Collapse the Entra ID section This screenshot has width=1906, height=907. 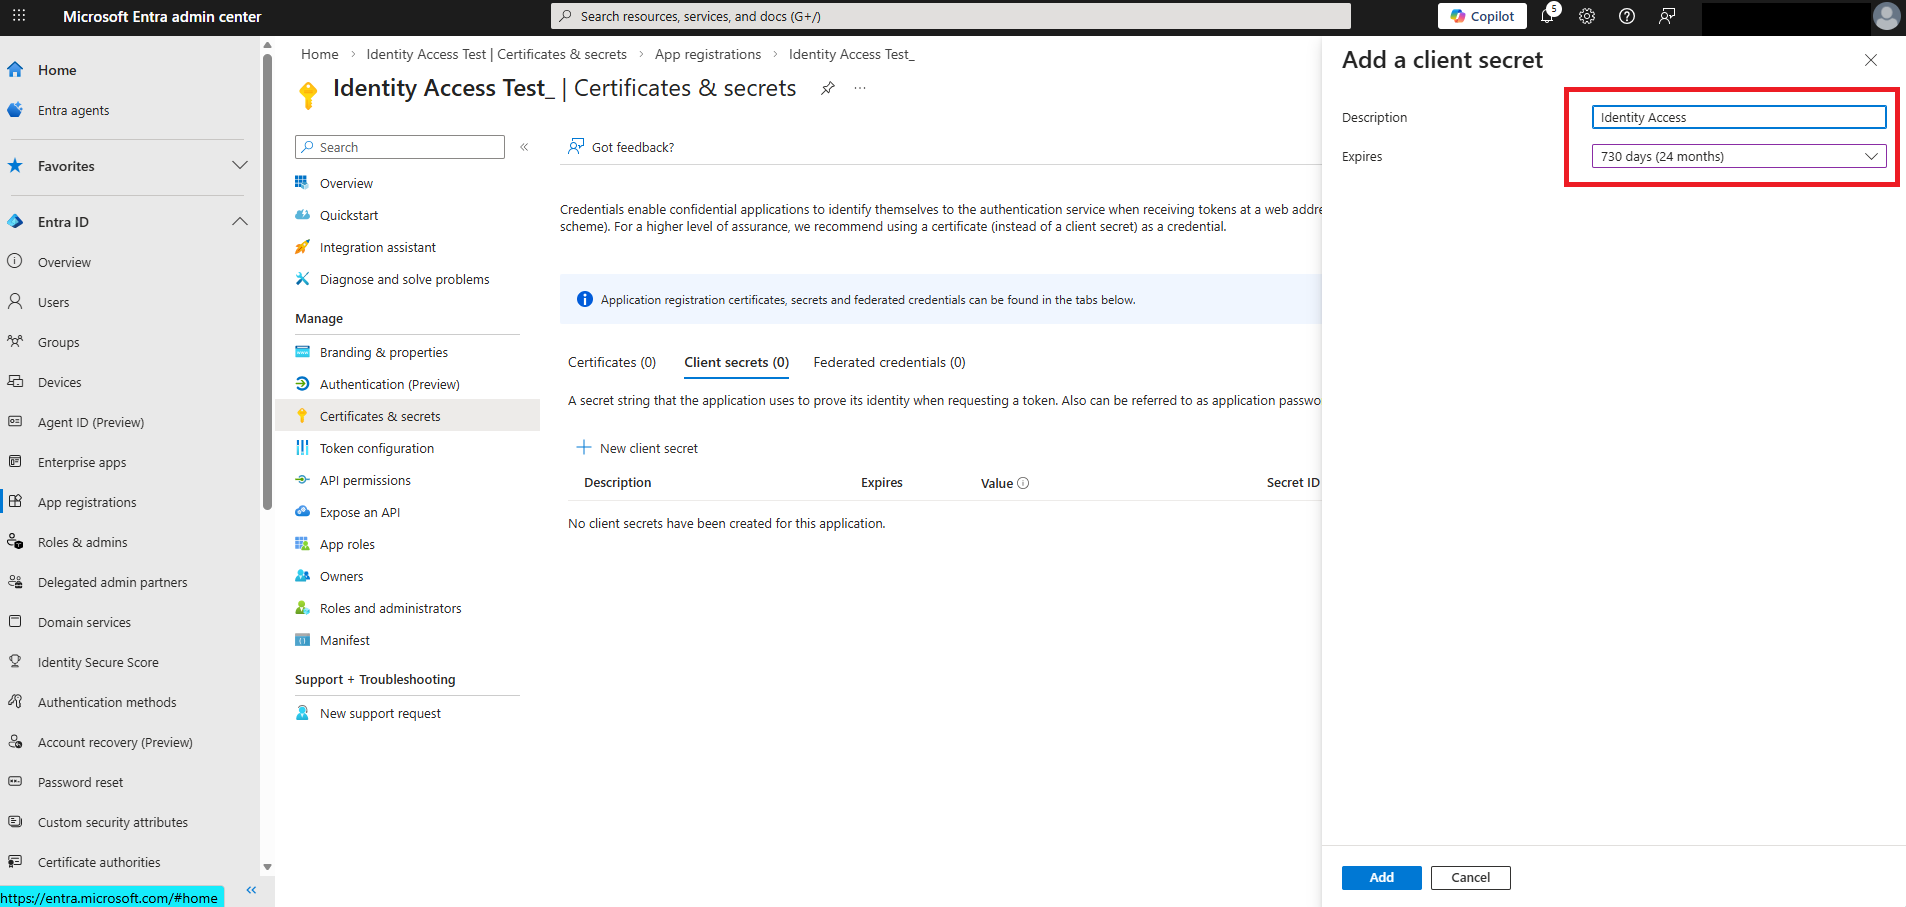(x=240, y=222)
